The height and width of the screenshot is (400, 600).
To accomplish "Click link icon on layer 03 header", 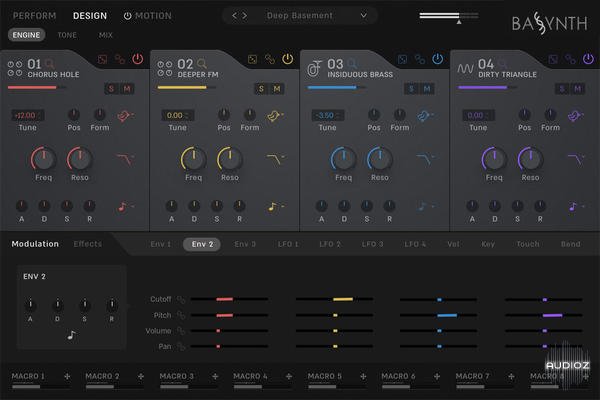I will click(x=420, y=59).
